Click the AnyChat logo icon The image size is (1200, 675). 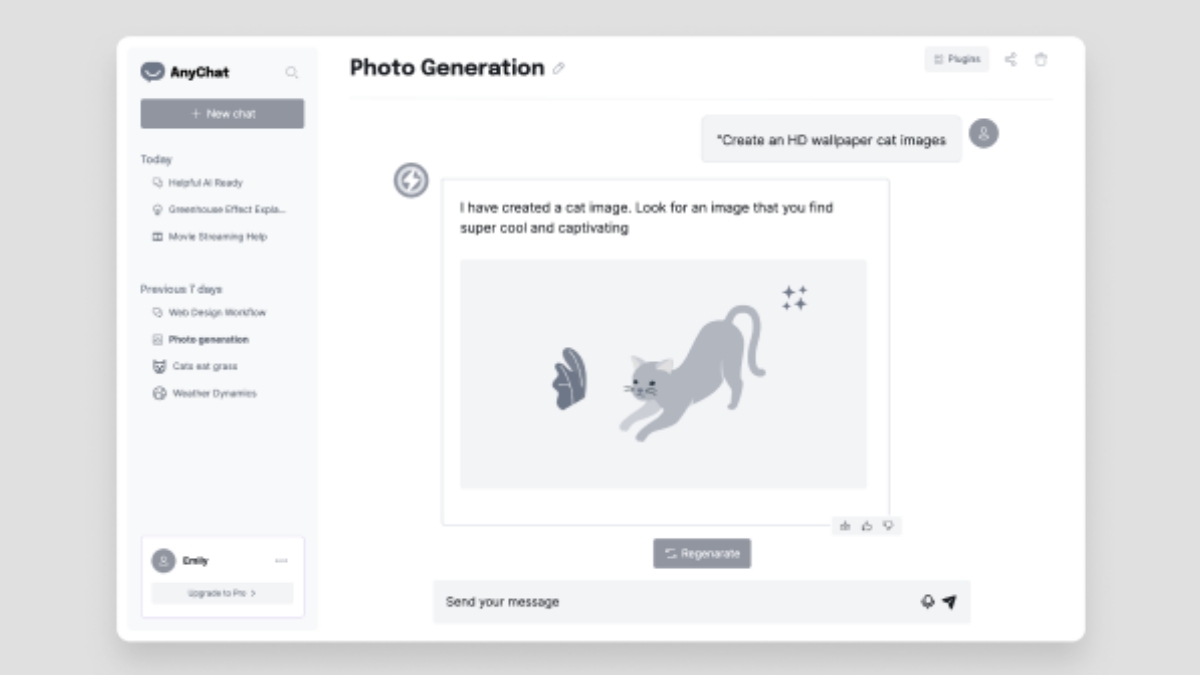[x=152, y=72]
